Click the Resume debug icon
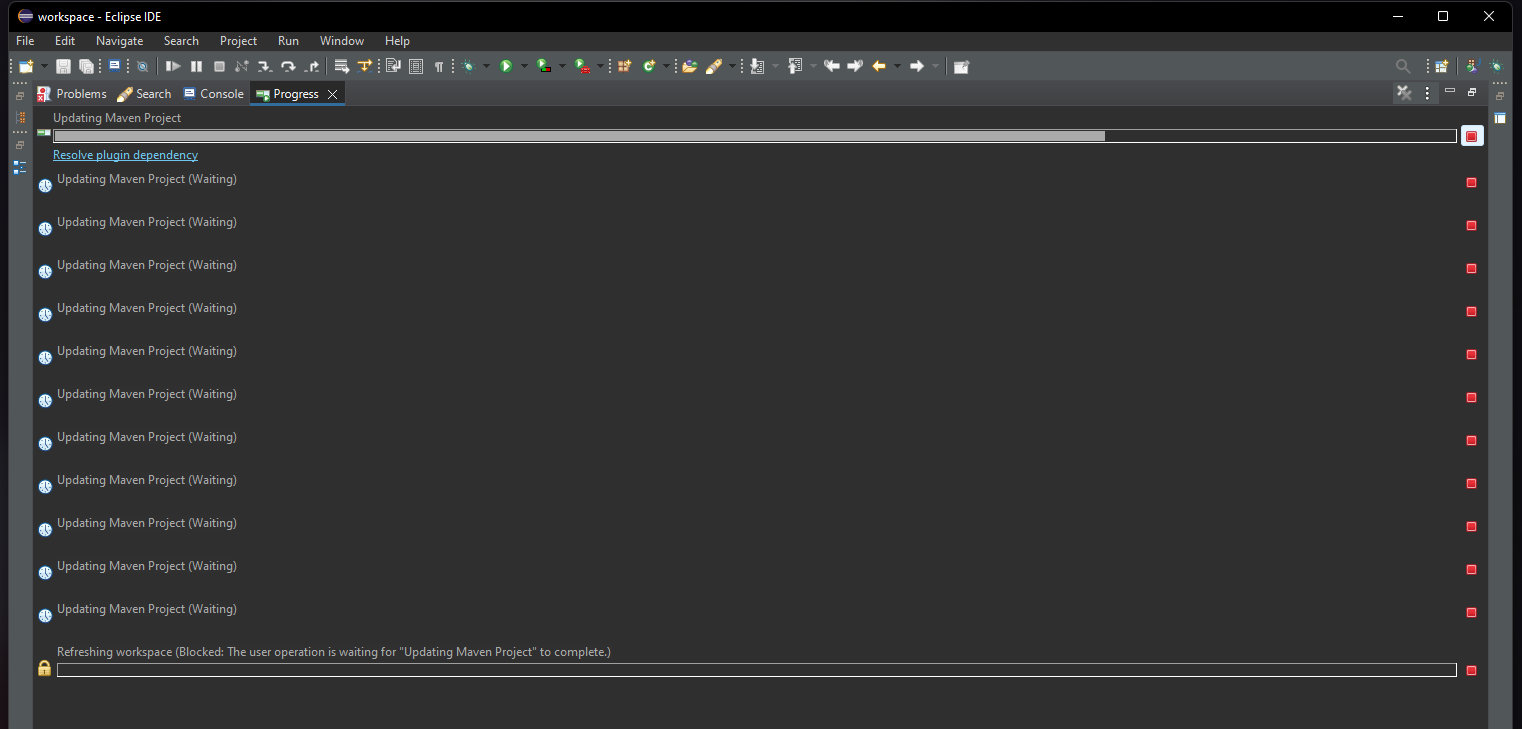The image size is (1522, 729). point(173,66)
